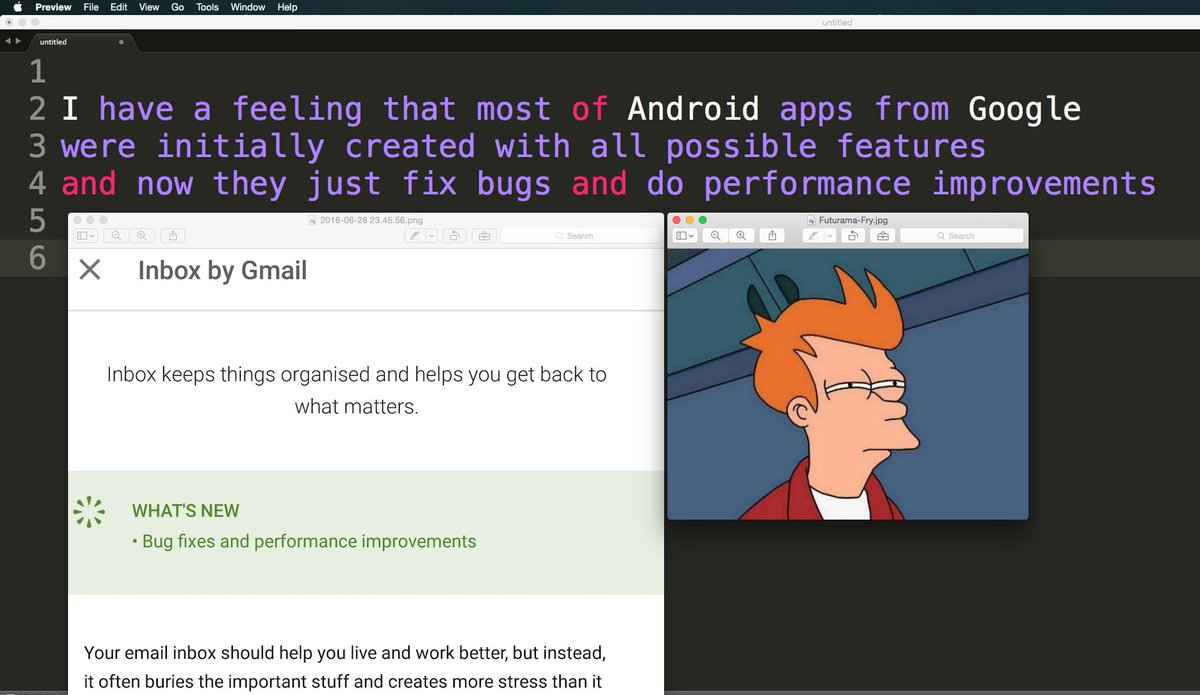Close the untitled tab via its dot

point(121,42)
